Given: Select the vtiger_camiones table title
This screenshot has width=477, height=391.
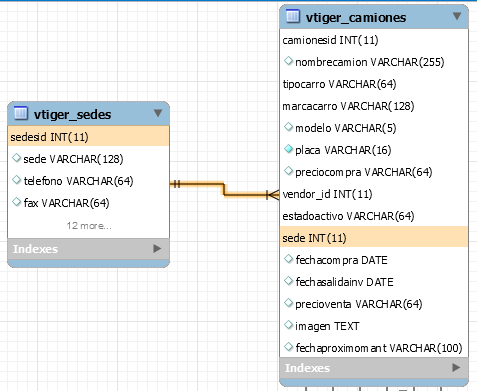Looking at the screenshot, I should pyautogui.click(x=356, y=17).
